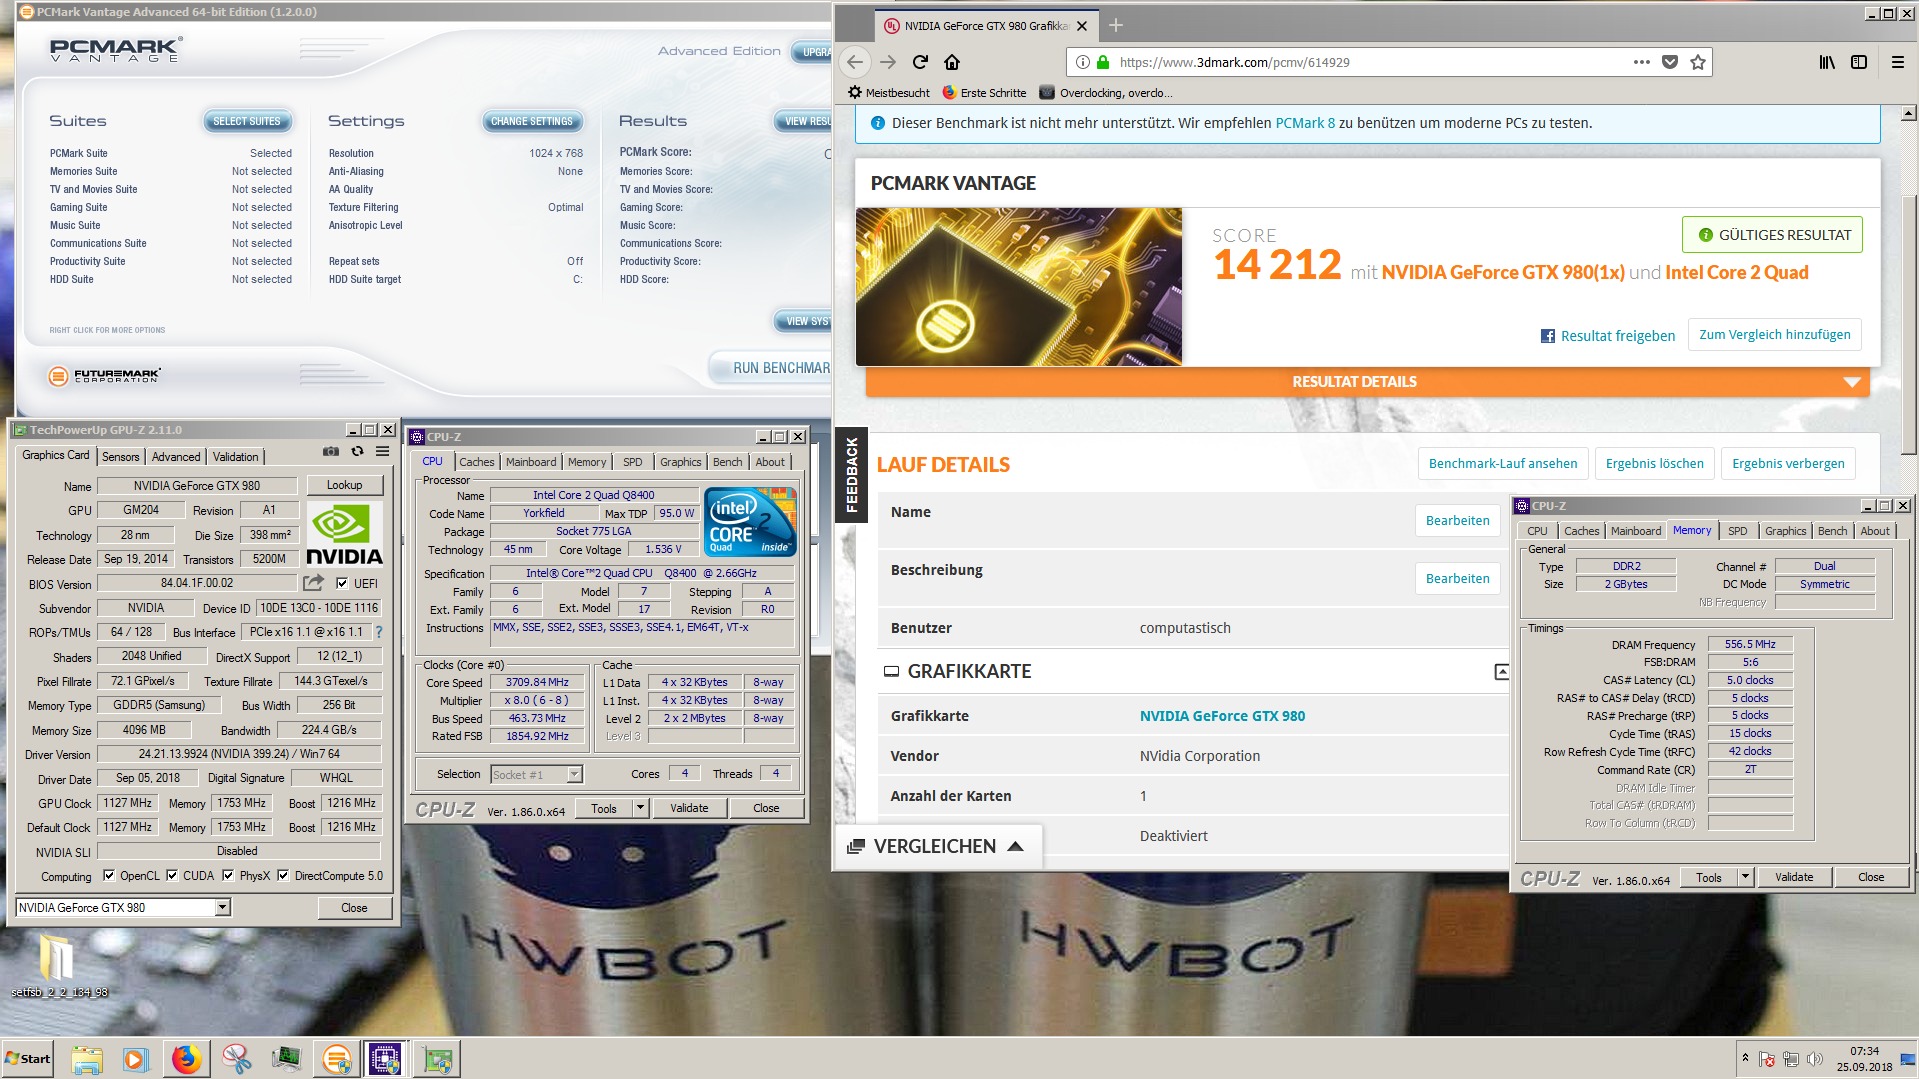Click Zum Vergleich hinzufügen button
1919x1079 pixels.
click(1775, 335)
